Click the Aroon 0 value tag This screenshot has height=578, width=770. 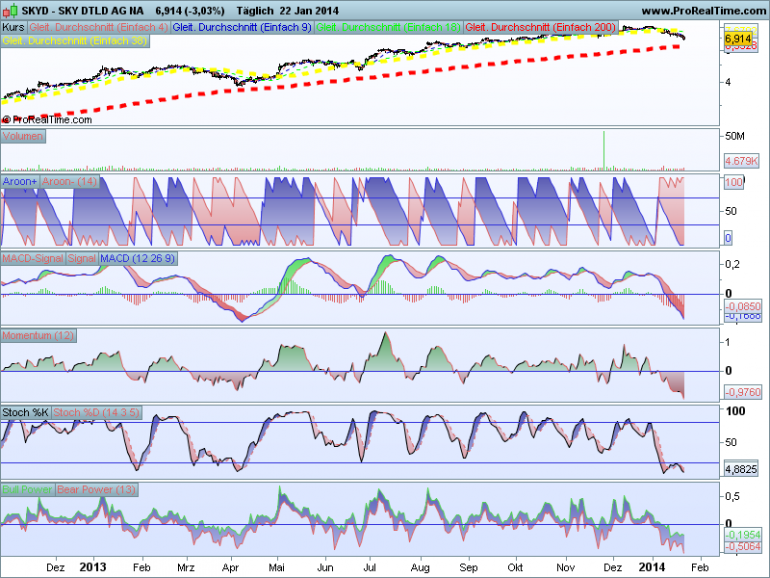point(728,238)
